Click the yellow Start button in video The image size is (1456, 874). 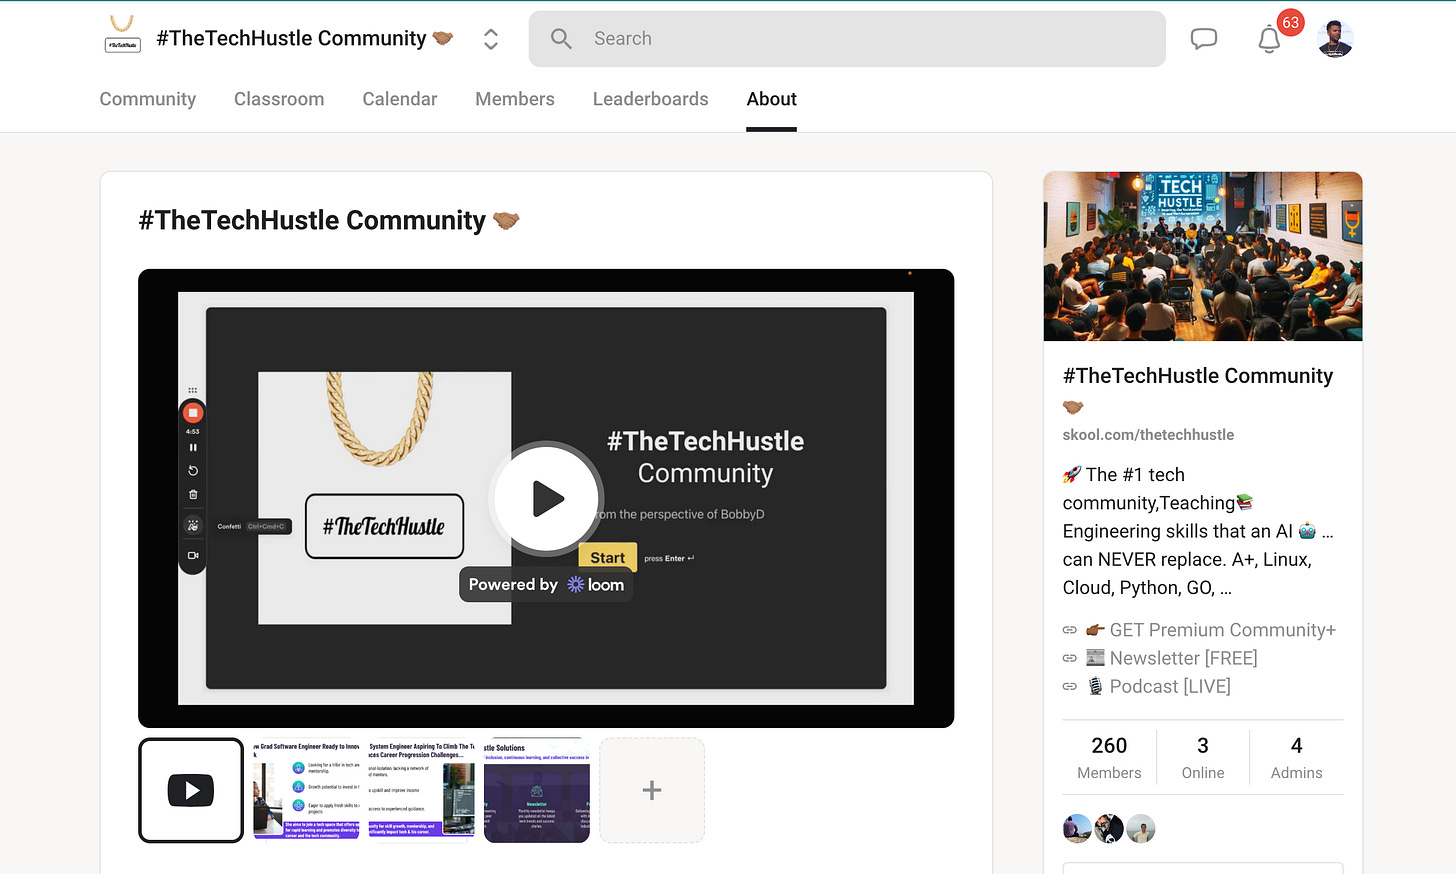(x=608, y=558)
